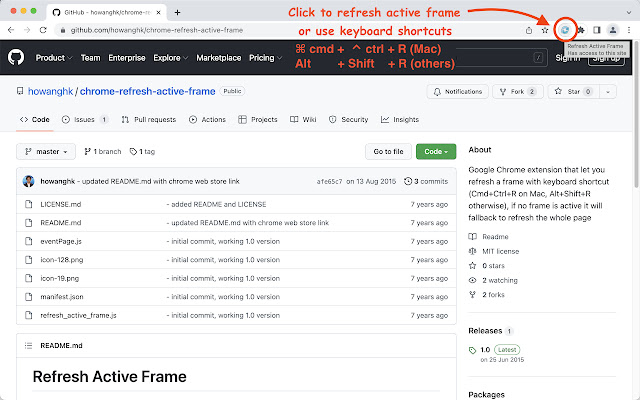Click the MIT license link
This screenshot has height=400, width=640.
[494, 251]
